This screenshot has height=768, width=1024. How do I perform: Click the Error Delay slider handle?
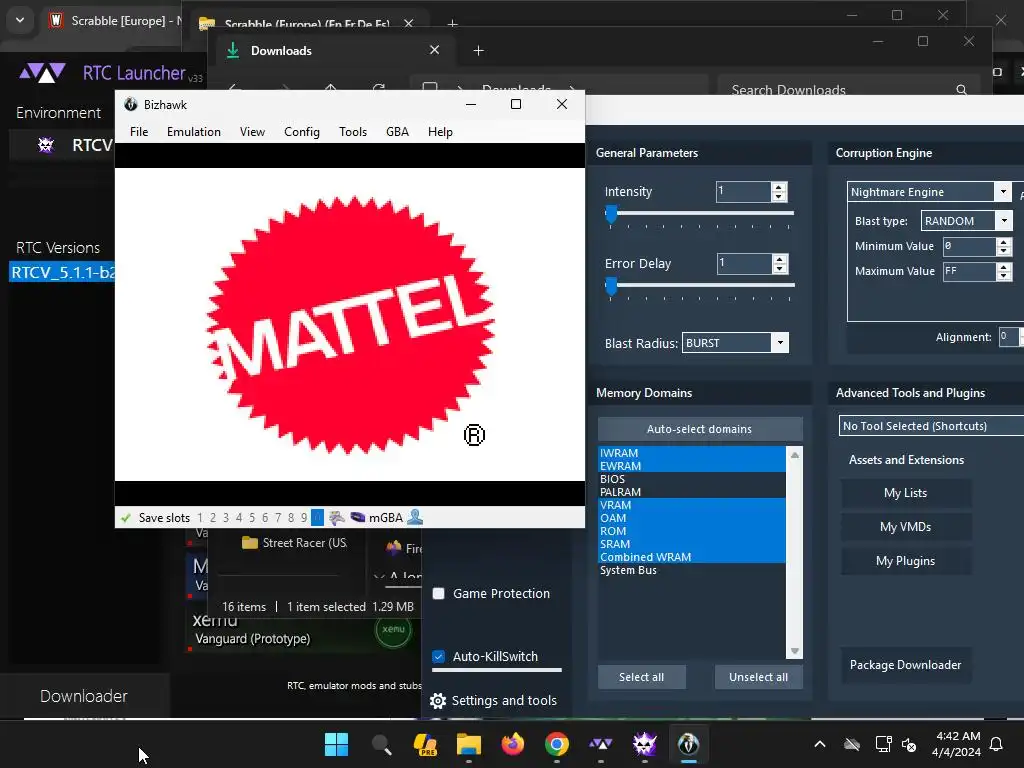coord(611,285)
